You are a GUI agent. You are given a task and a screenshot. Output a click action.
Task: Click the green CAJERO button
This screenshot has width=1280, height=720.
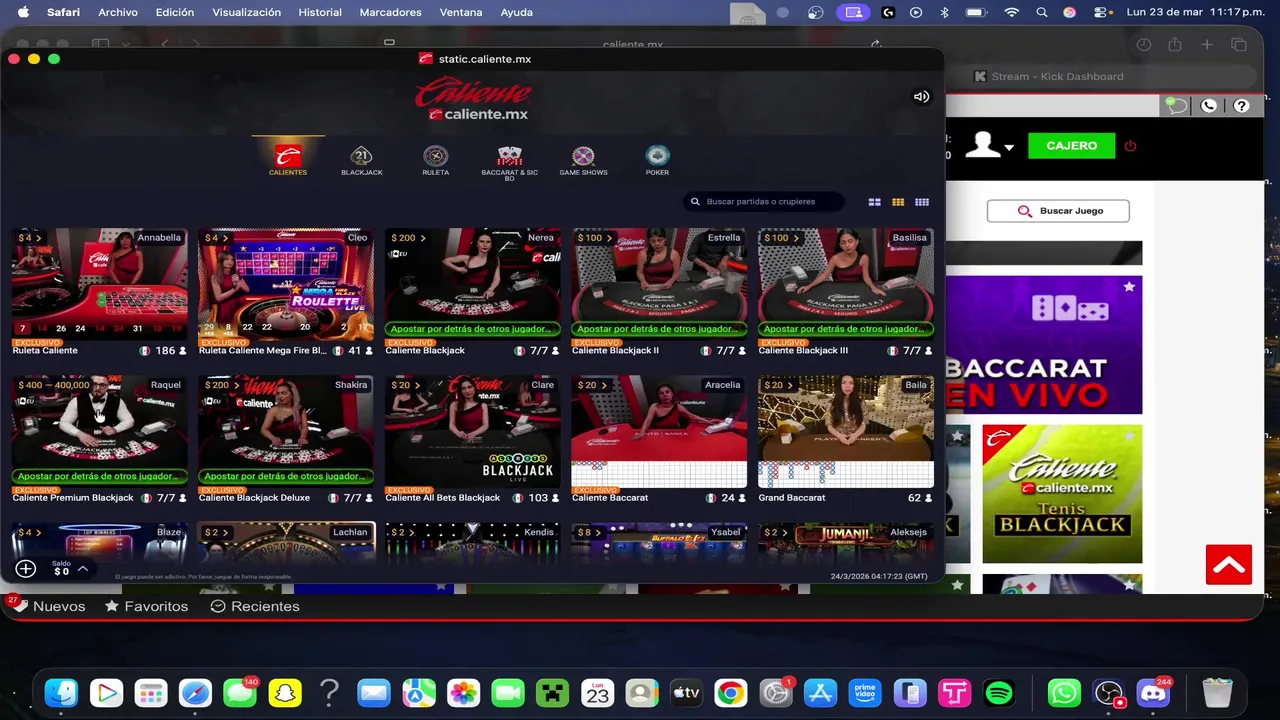(x=1071, y=146)
